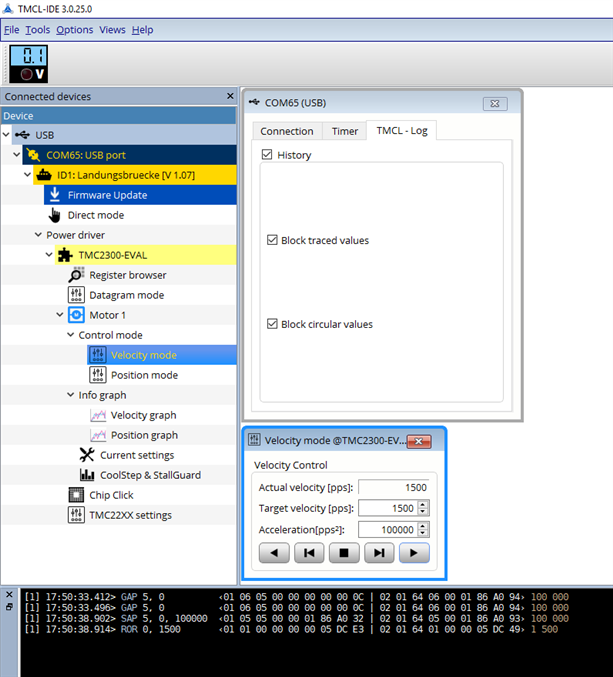Rotate motor right with play arrow button

click(x=414, y=553)
